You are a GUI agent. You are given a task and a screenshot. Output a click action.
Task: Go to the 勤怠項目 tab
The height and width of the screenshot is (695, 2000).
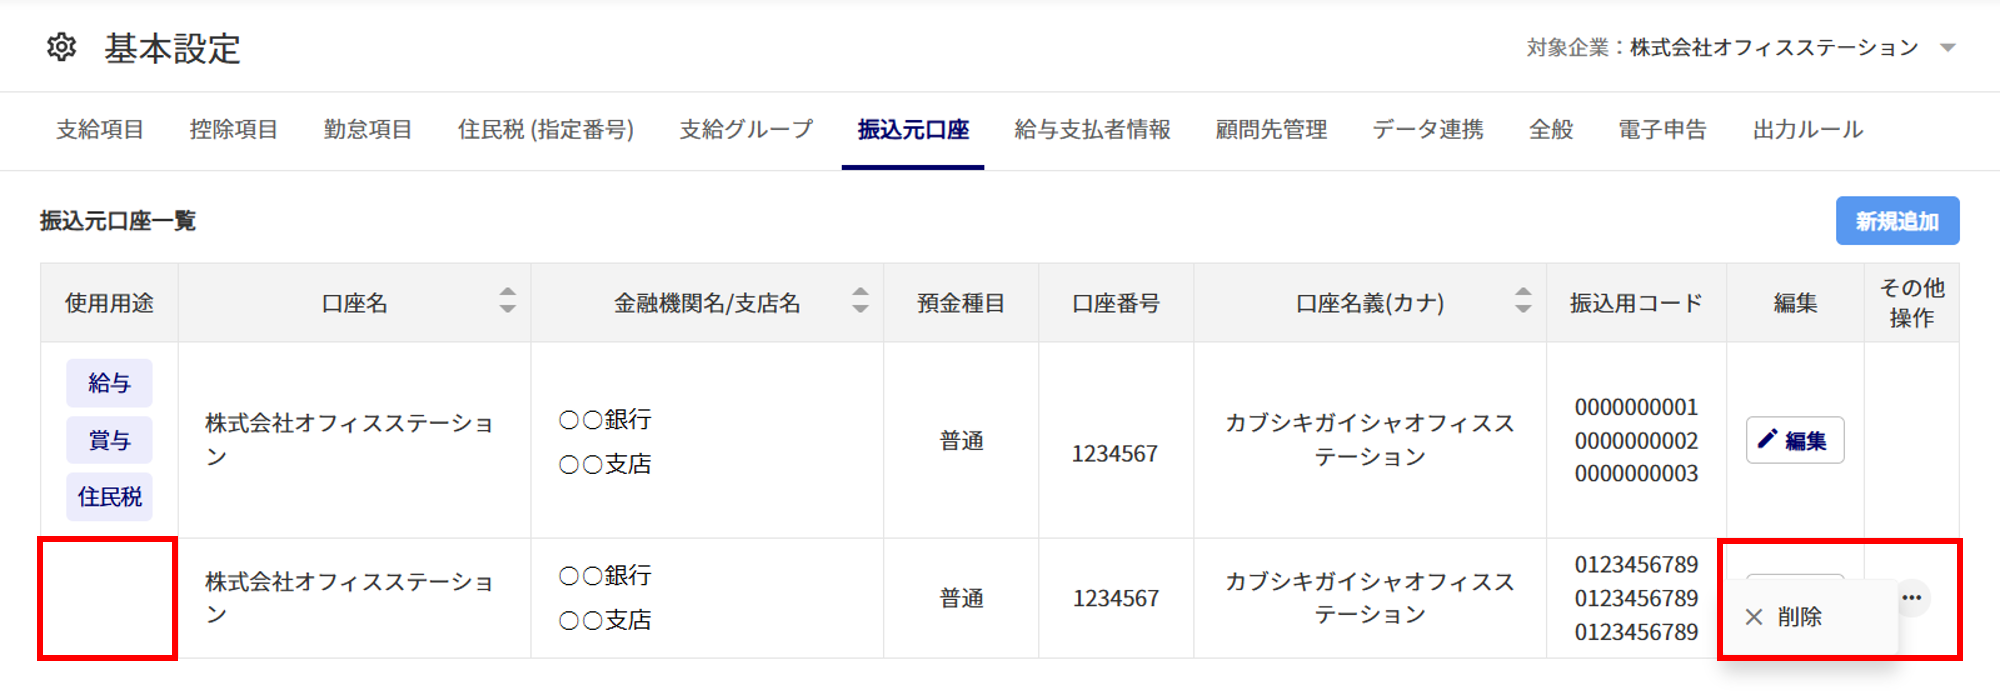click(x=368, y=130)
